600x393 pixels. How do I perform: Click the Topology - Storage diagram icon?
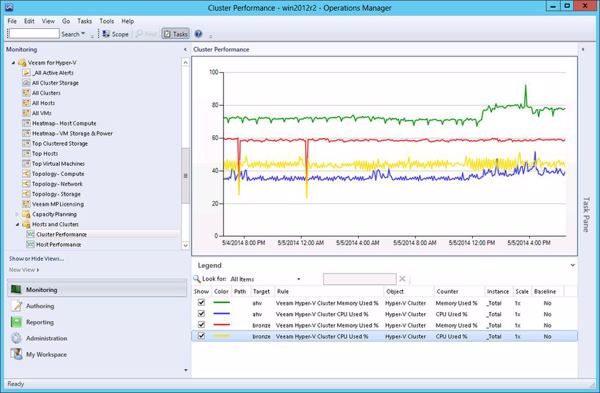pyautogui.click(x=26, y=194)
